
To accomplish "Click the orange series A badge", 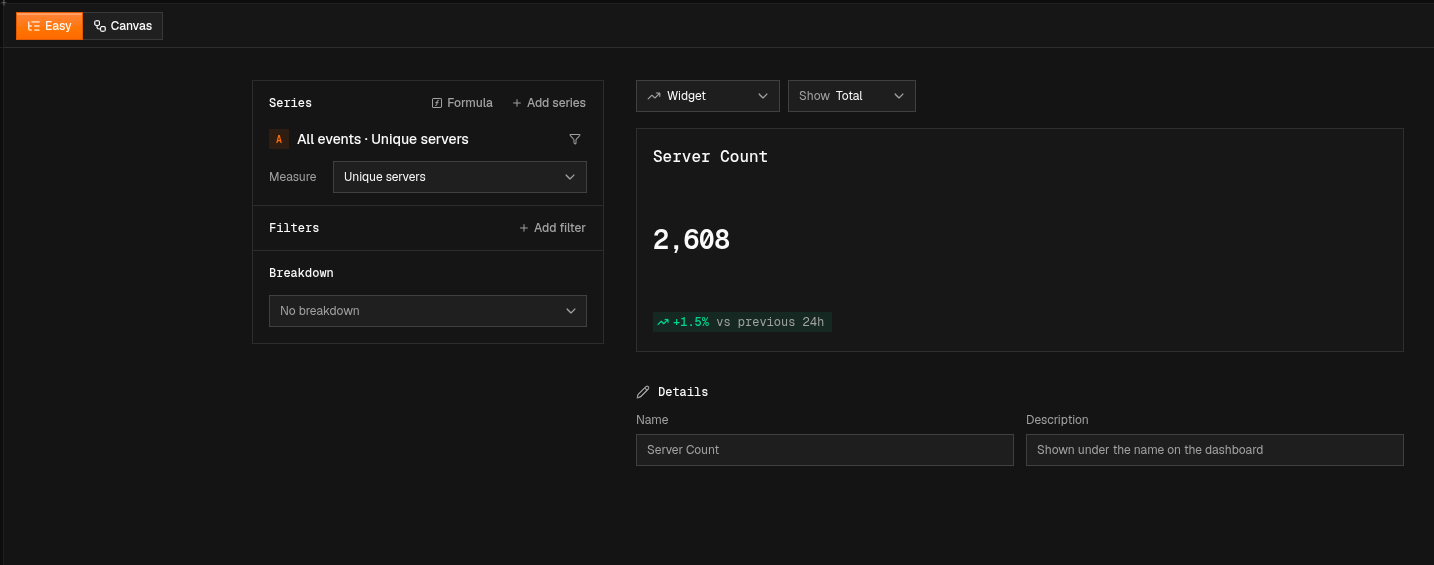I will 279,139.
